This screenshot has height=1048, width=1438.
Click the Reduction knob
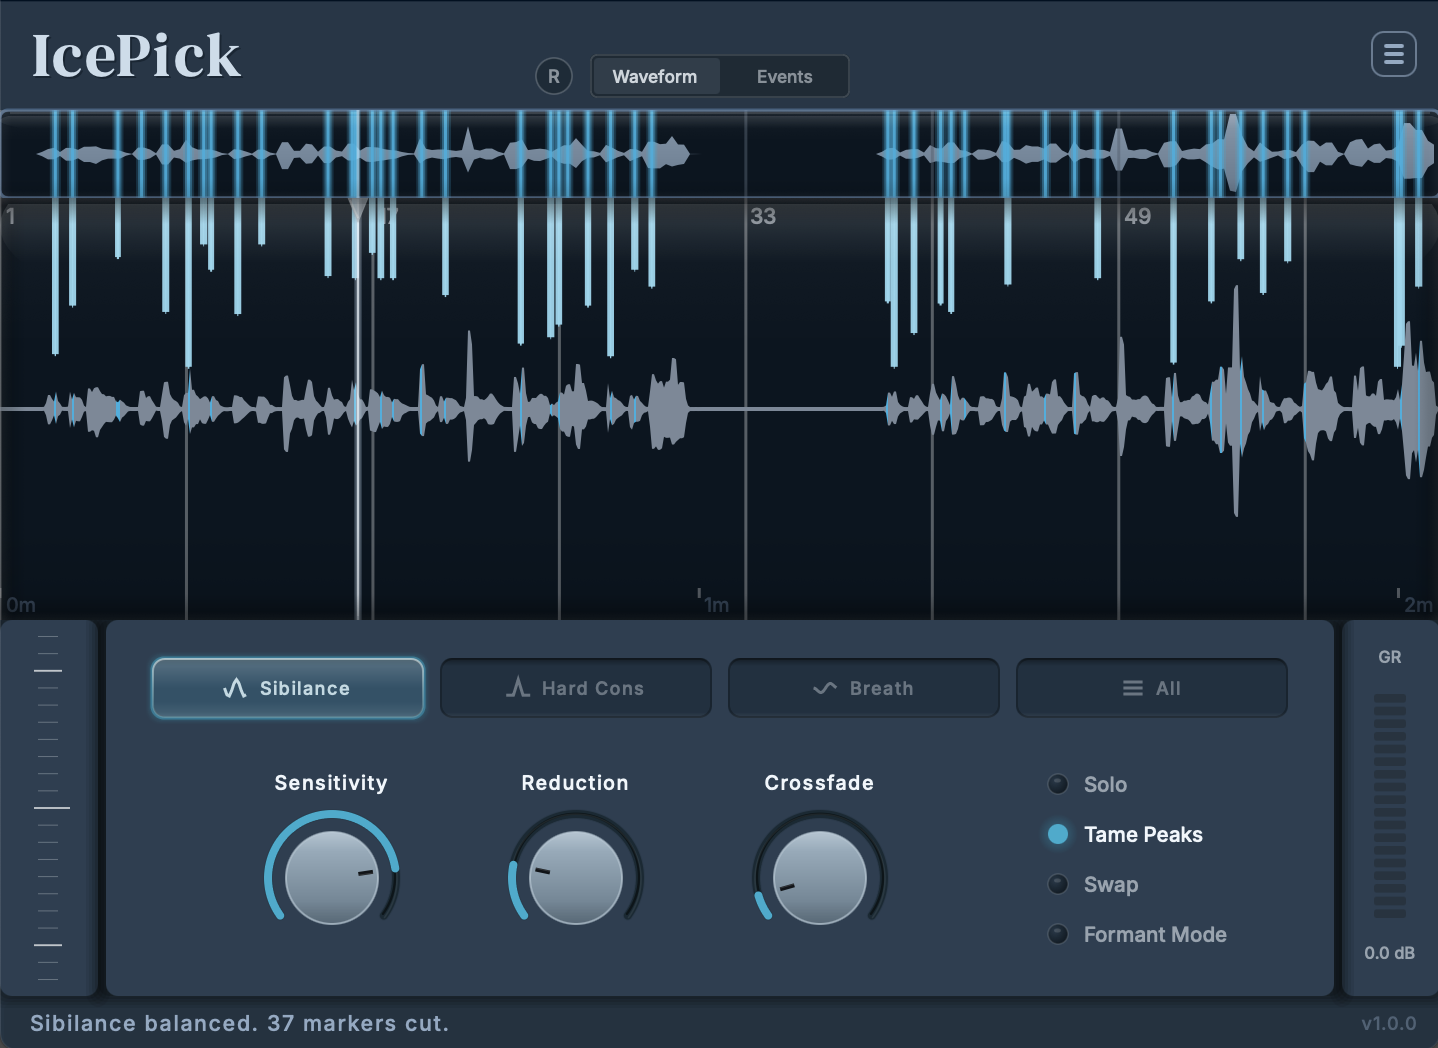pyautogui.click(x=576, y=877)
